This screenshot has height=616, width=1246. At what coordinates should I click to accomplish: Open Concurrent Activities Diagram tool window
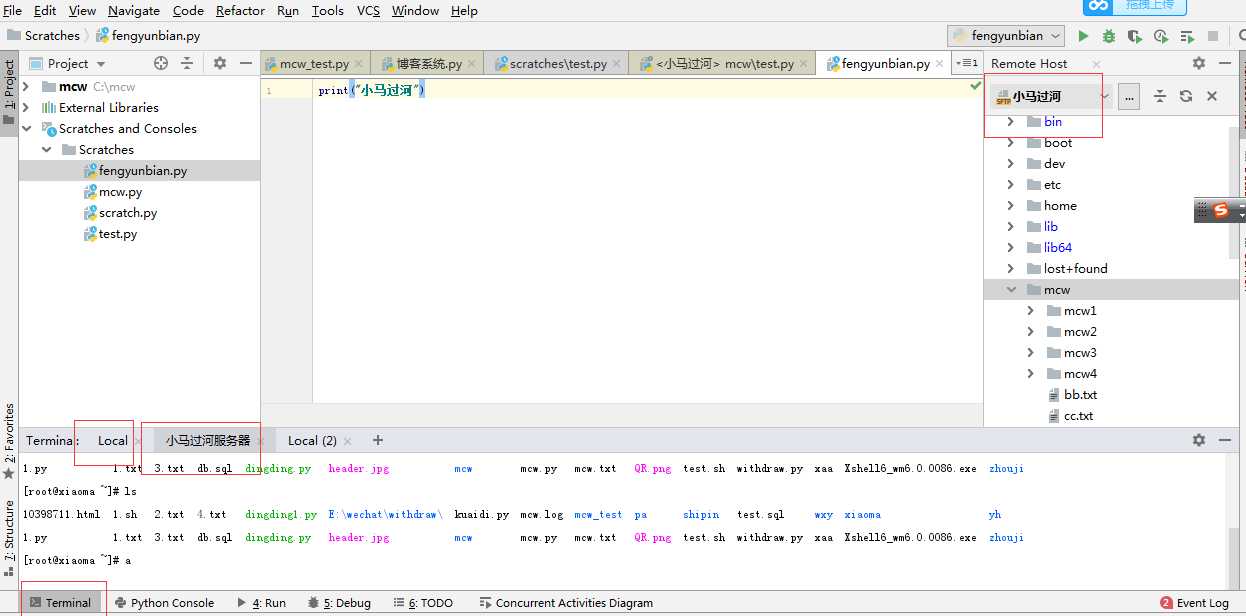[566, 603]
